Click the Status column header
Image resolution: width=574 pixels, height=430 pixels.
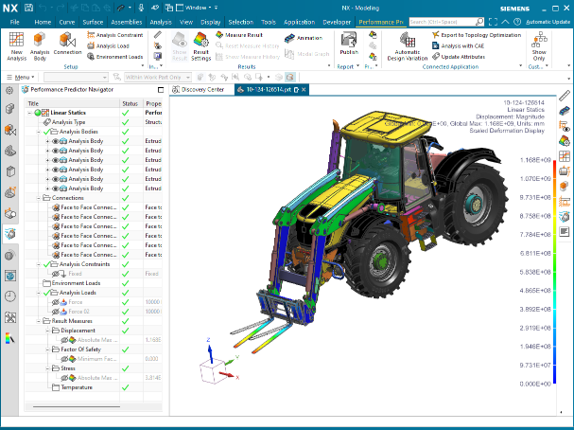130,104
